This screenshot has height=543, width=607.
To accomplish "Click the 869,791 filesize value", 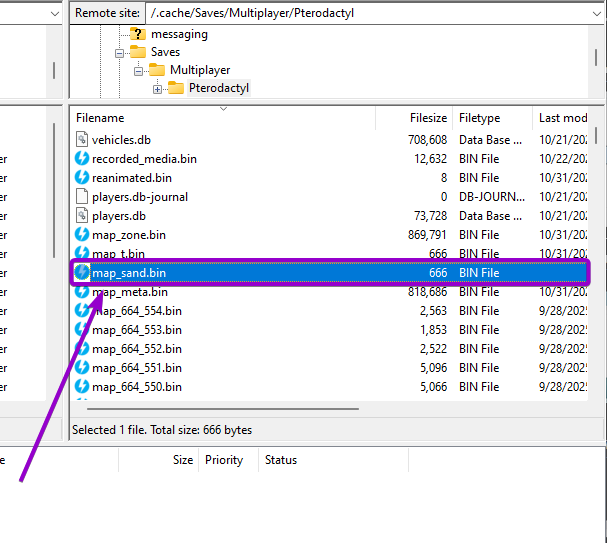I will (x=427, y=235).
